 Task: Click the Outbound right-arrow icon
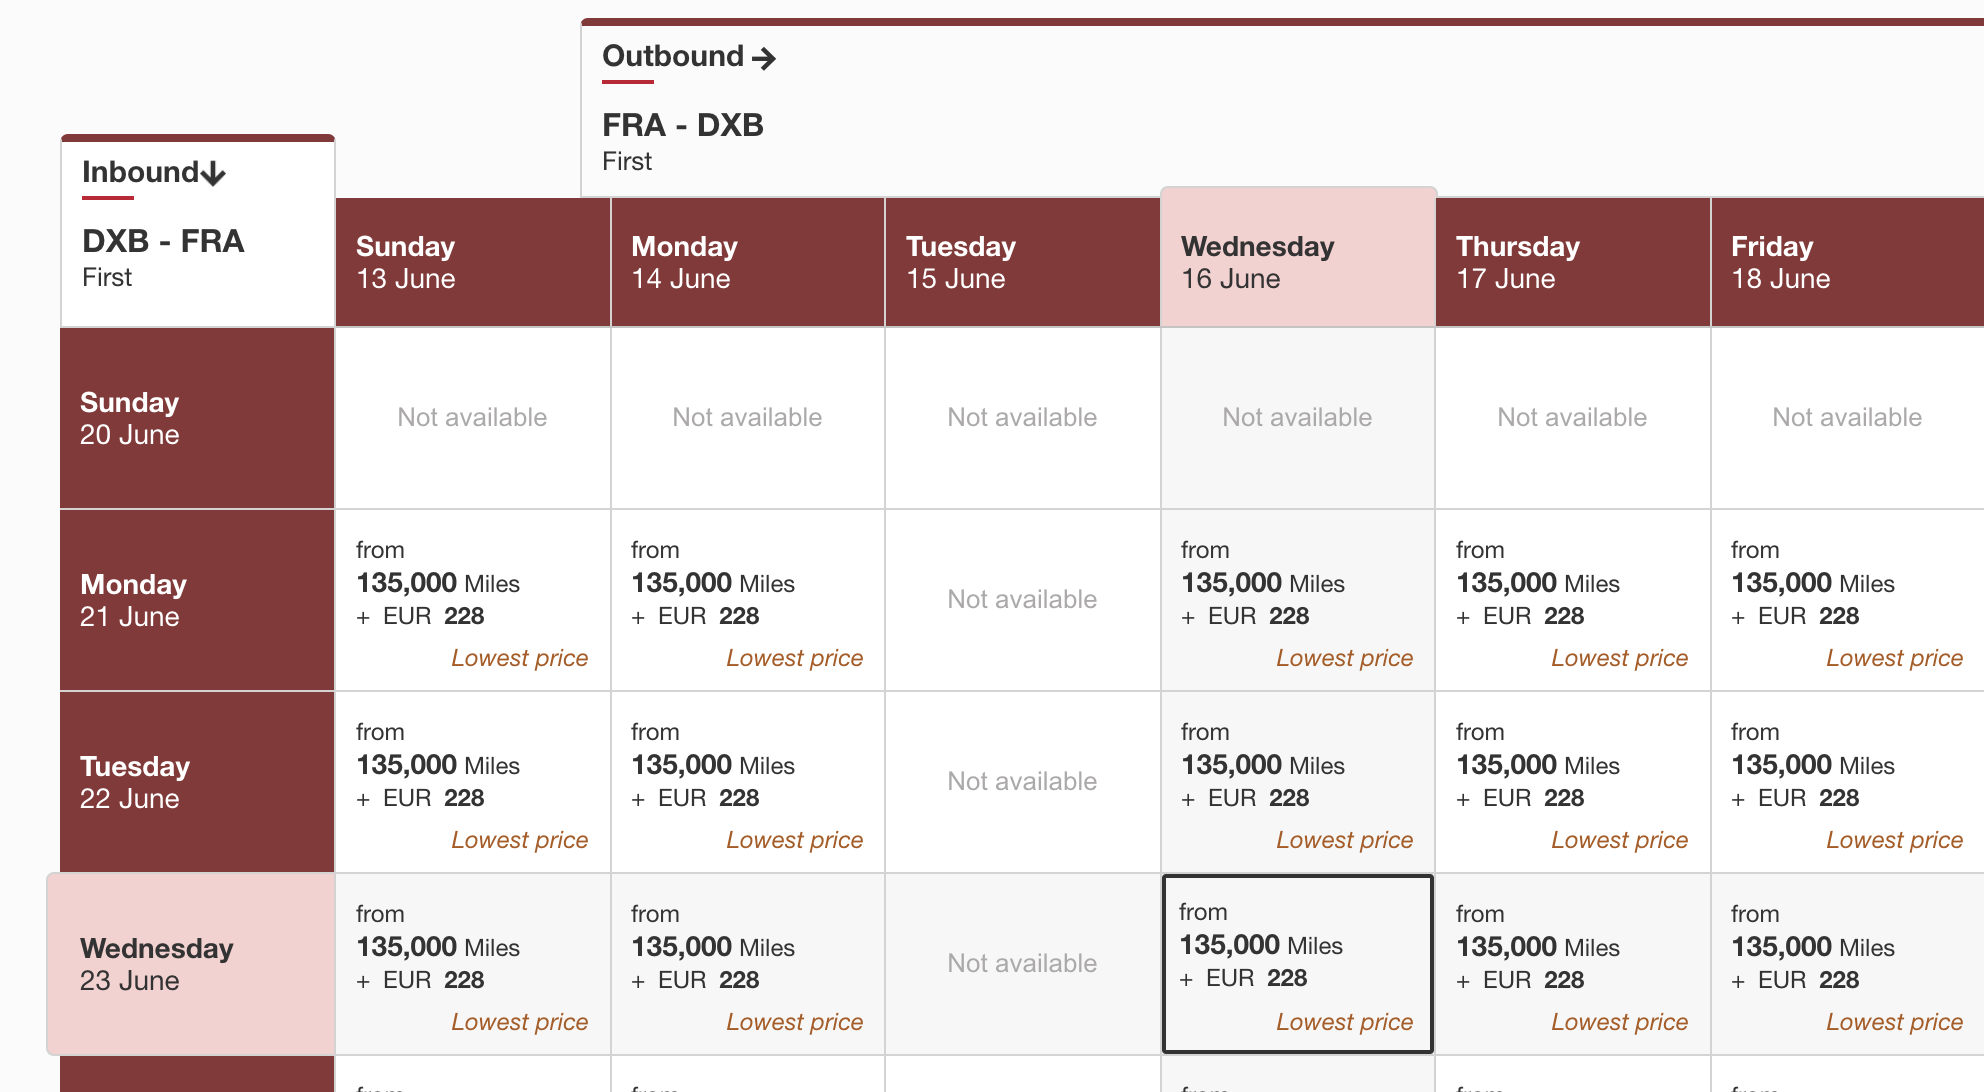[x=764, y=58]
